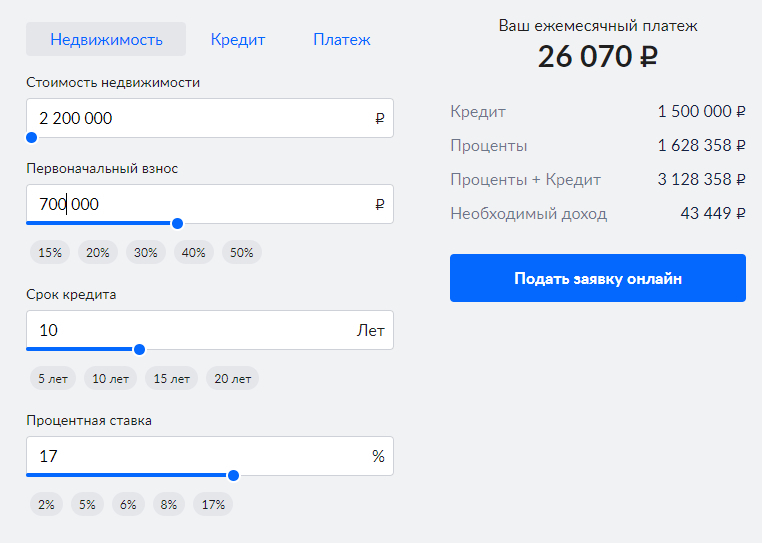Choose the 15% down payment preset

[x=50, y=253]
